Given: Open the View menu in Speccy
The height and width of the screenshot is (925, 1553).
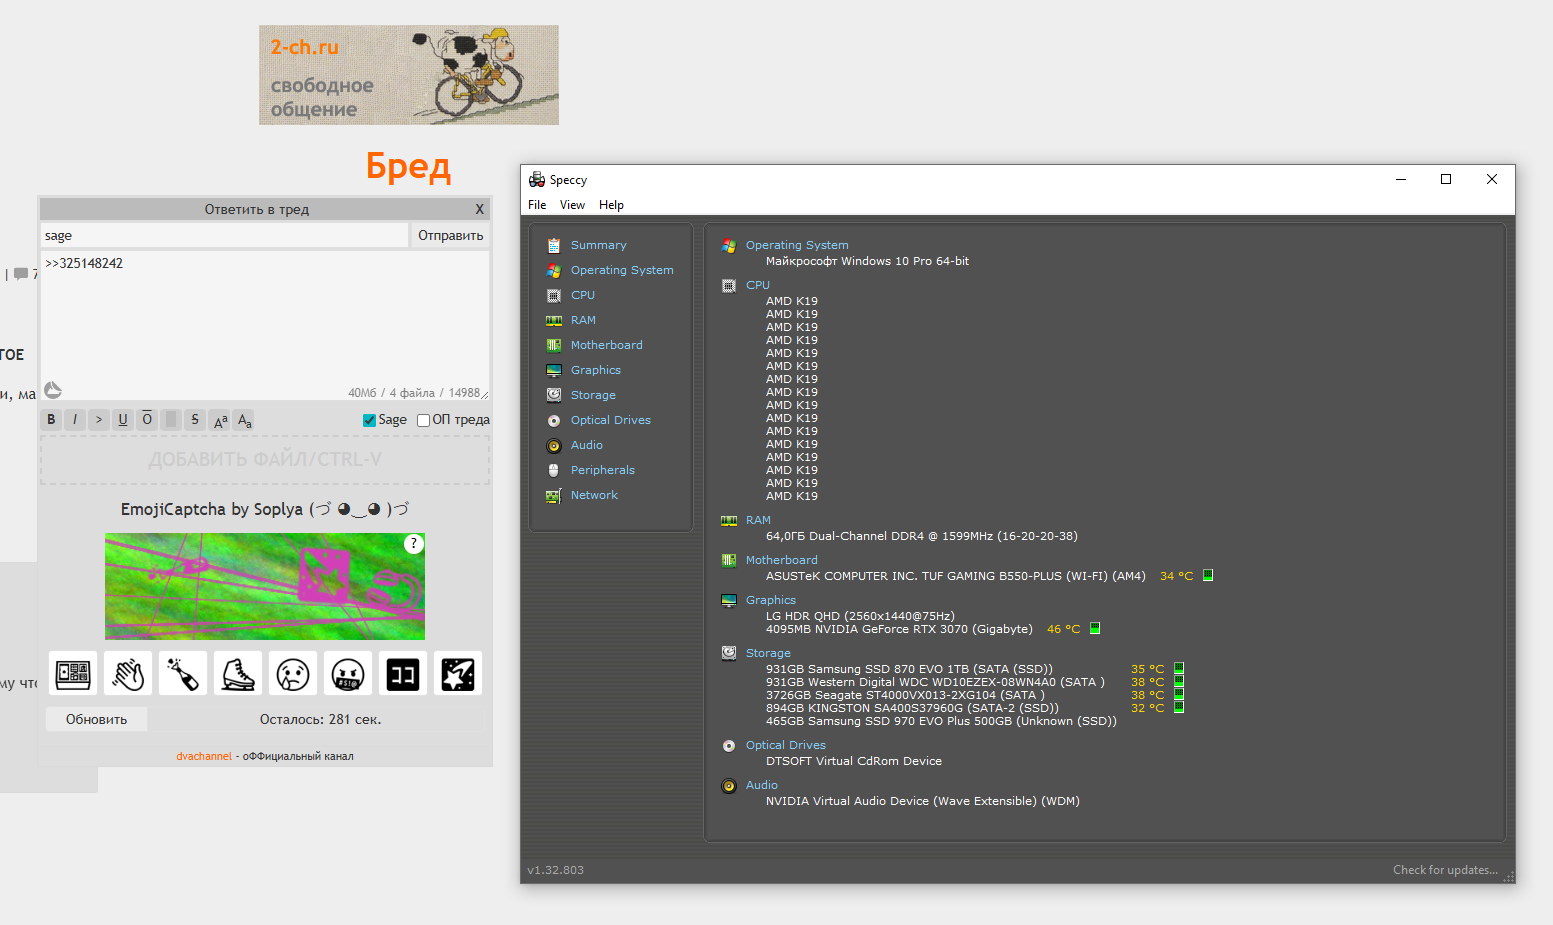Looking at the screenshot, I should pos(572,205).
